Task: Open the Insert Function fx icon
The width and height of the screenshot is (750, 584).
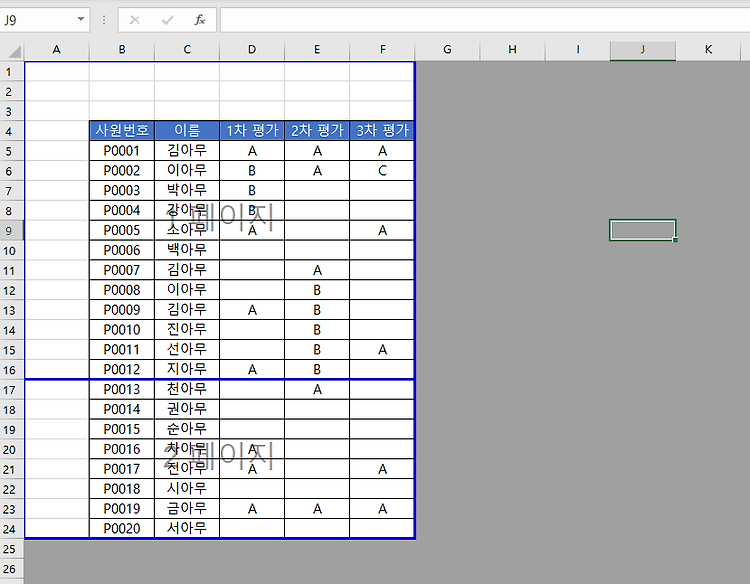Action: [200, 20]
